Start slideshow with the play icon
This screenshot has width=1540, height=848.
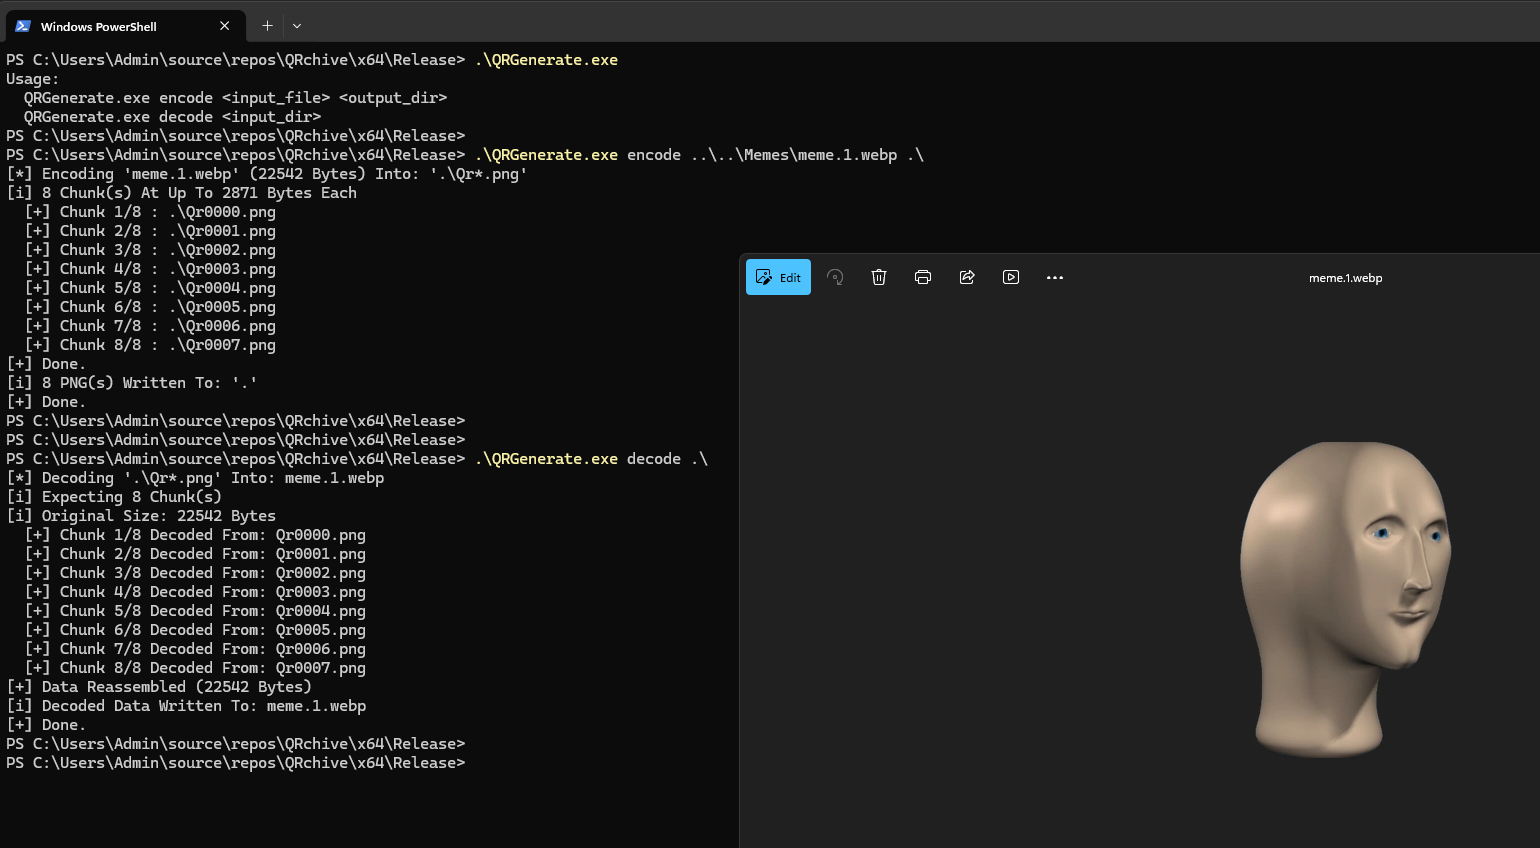pyautogui.click(x=1011, y=278)
